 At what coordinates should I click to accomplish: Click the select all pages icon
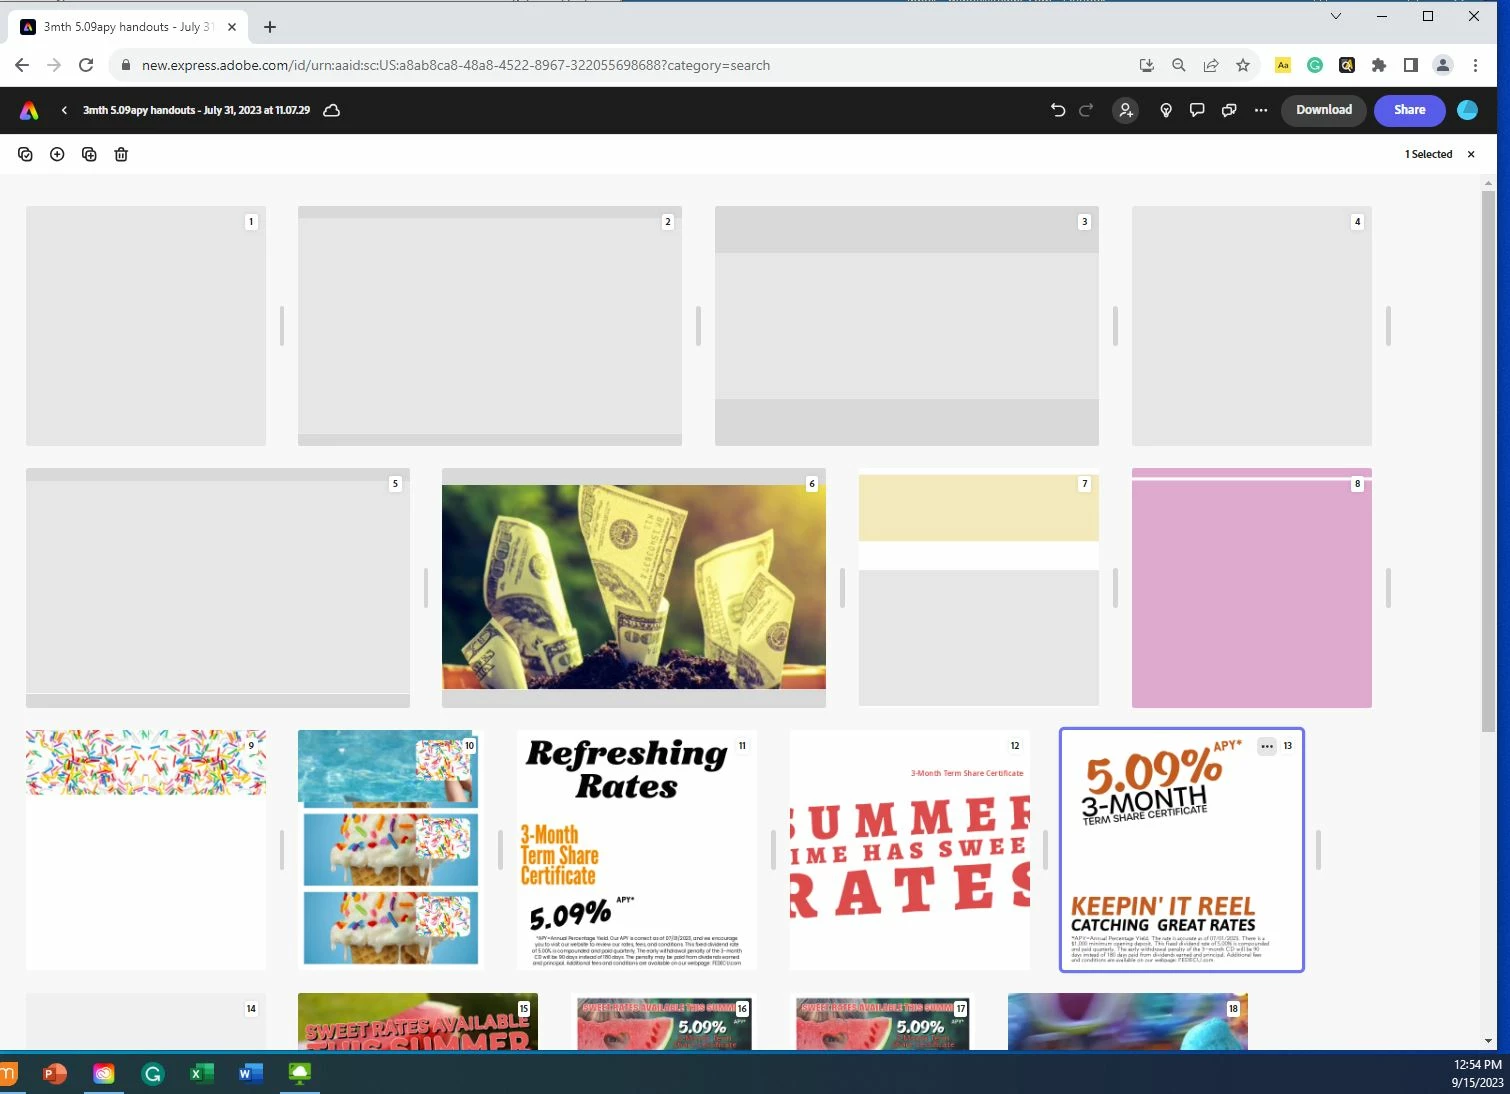click(x=25, y=154)
